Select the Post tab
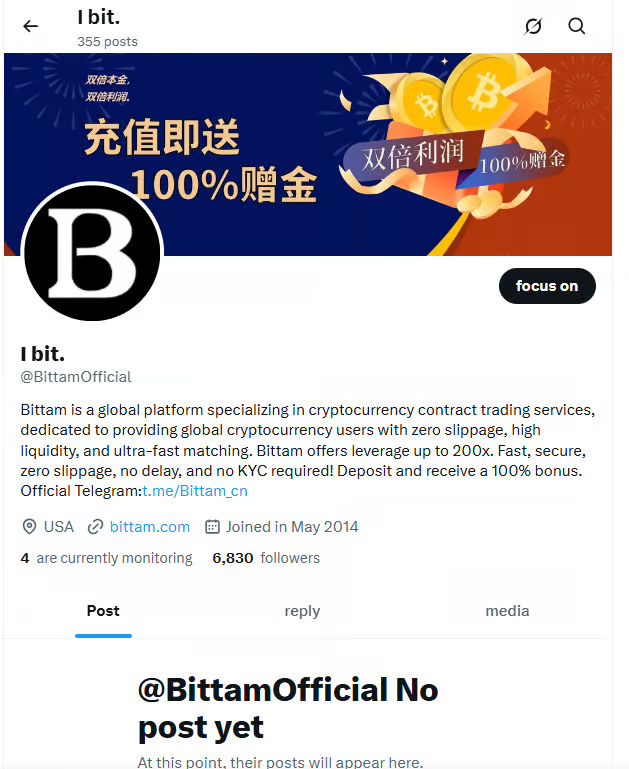 coord(103,611)
